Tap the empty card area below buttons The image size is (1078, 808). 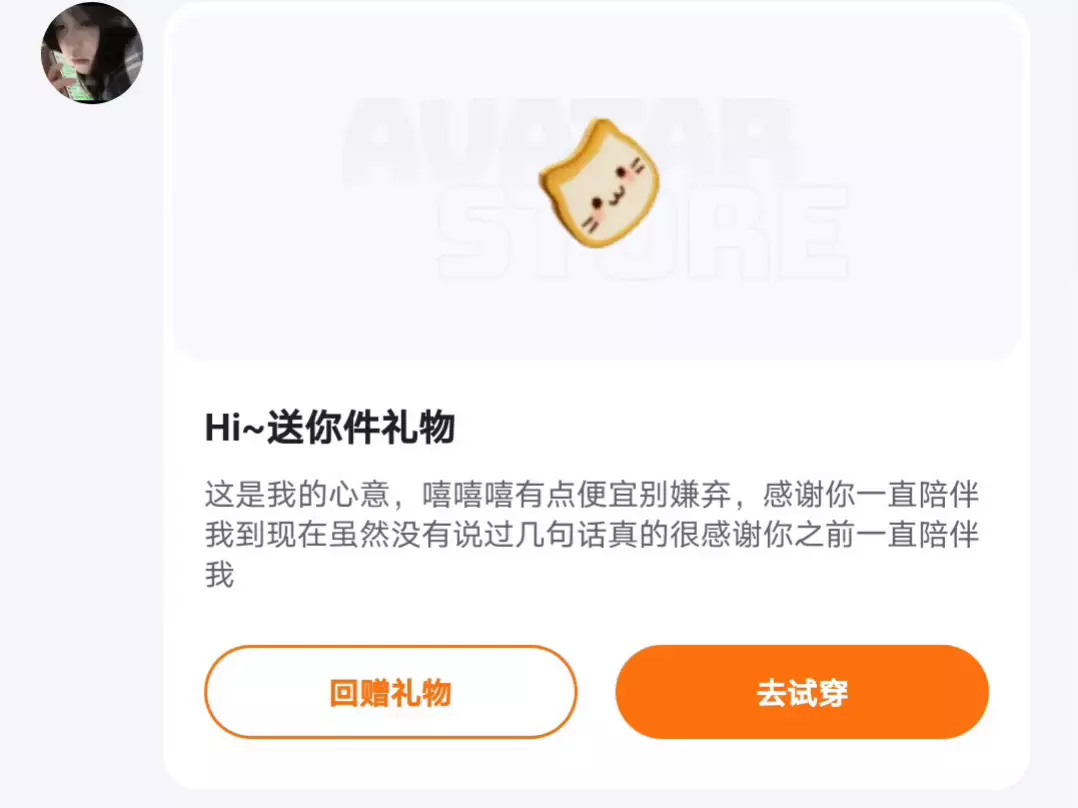(x=597, y=765)
